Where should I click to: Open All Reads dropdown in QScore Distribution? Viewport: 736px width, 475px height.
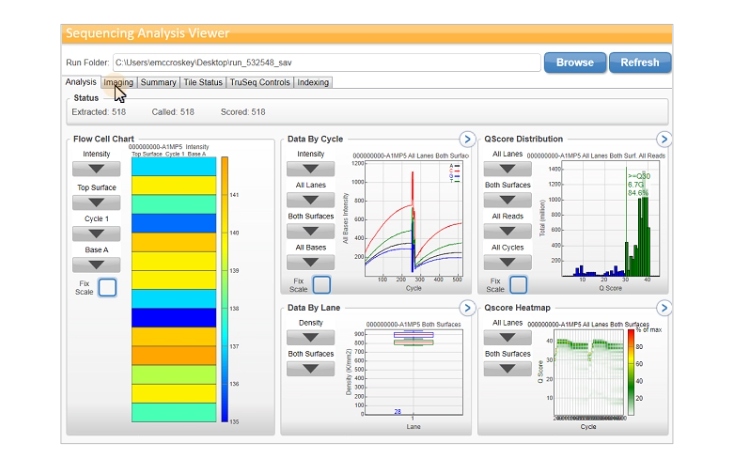pos(508,231)
